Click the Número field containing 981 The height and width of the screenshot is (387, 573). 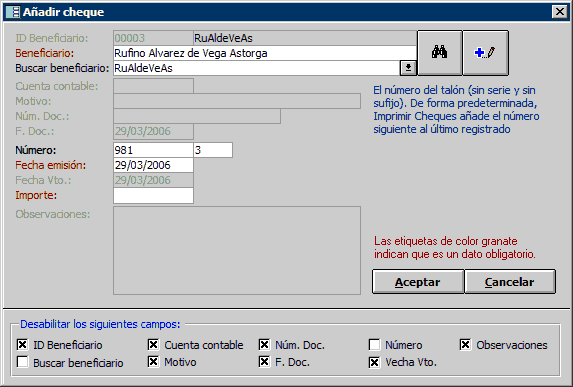coord(153,150)
